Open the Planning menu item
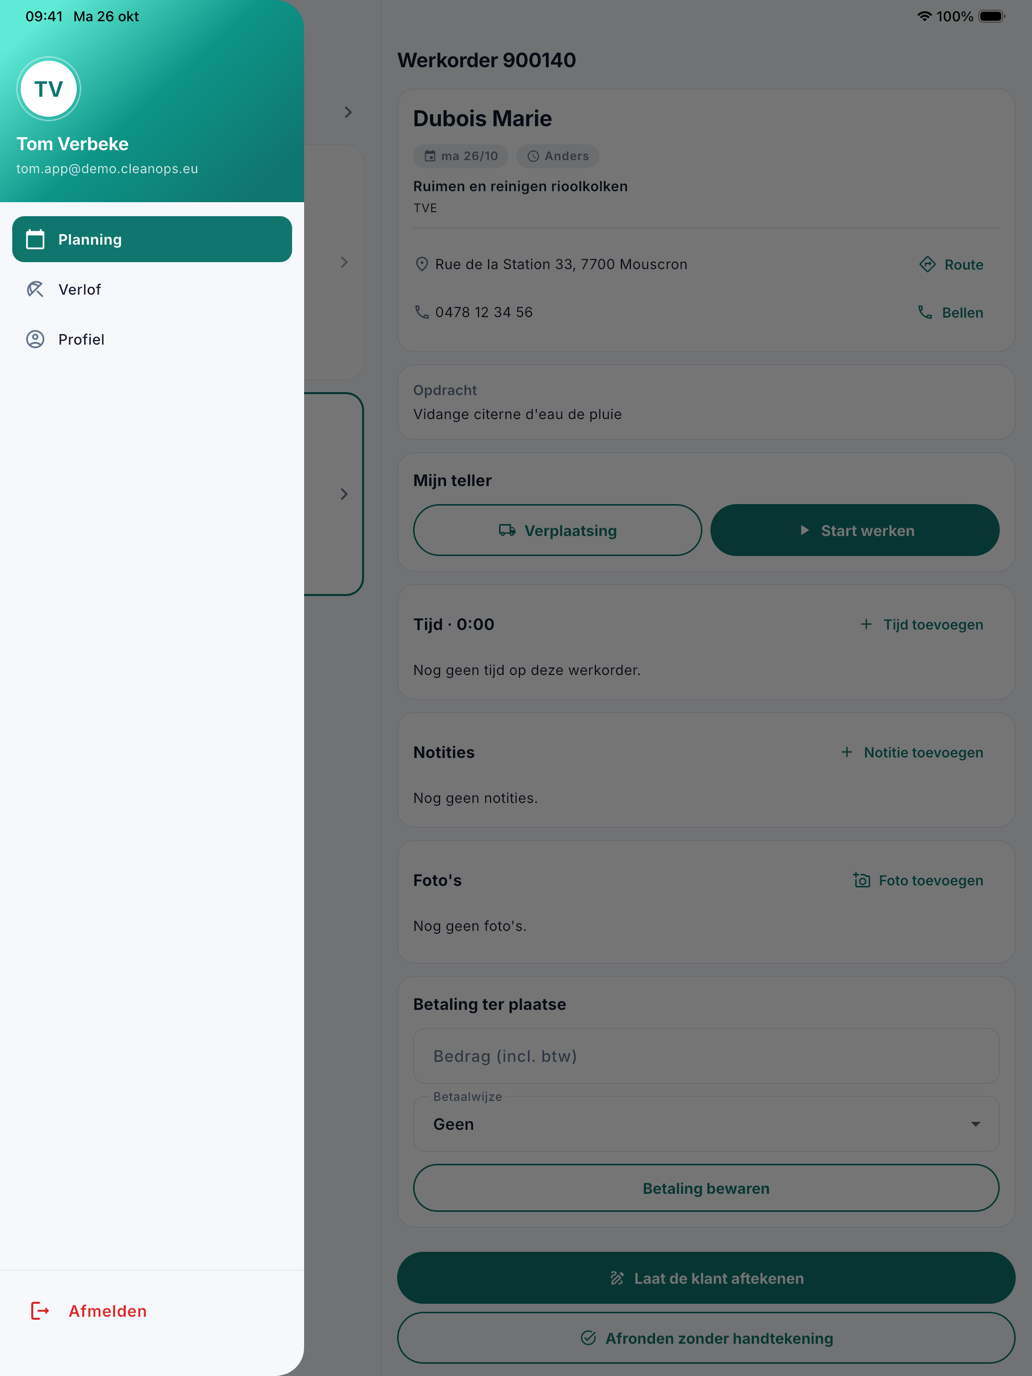This screenshot has width=1032, height=1376. pyautogui.click(x=152, y=239)
